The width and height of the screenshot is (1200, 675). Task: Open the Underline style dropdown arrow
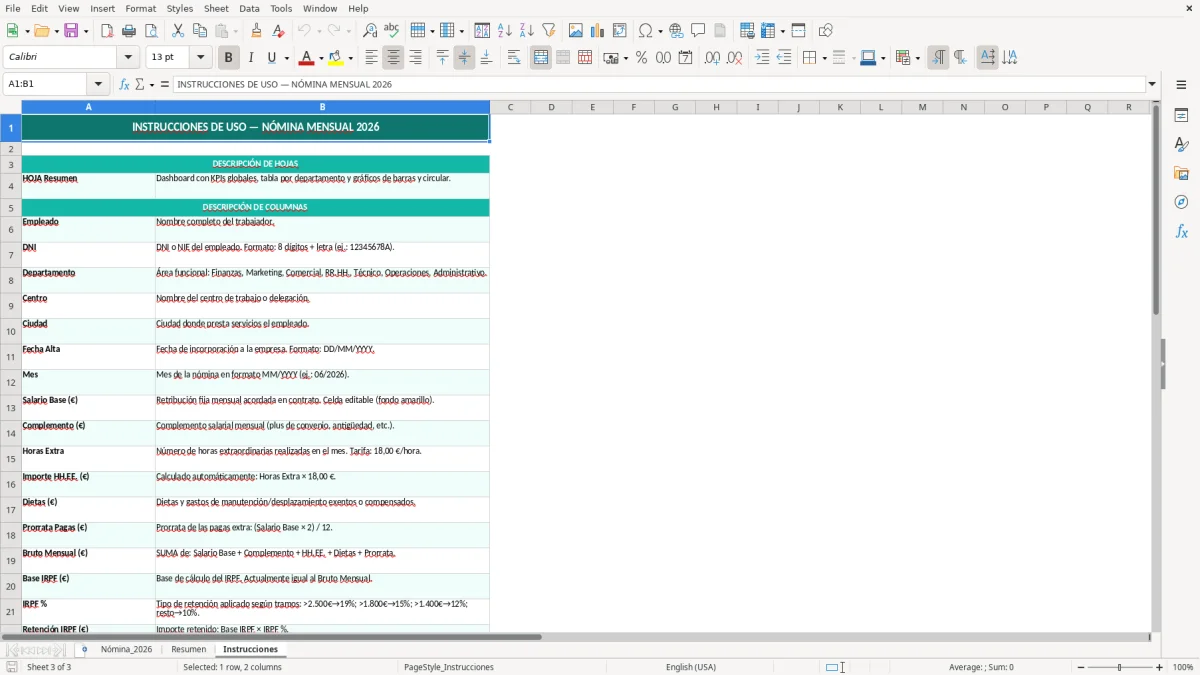coord(285,58)
